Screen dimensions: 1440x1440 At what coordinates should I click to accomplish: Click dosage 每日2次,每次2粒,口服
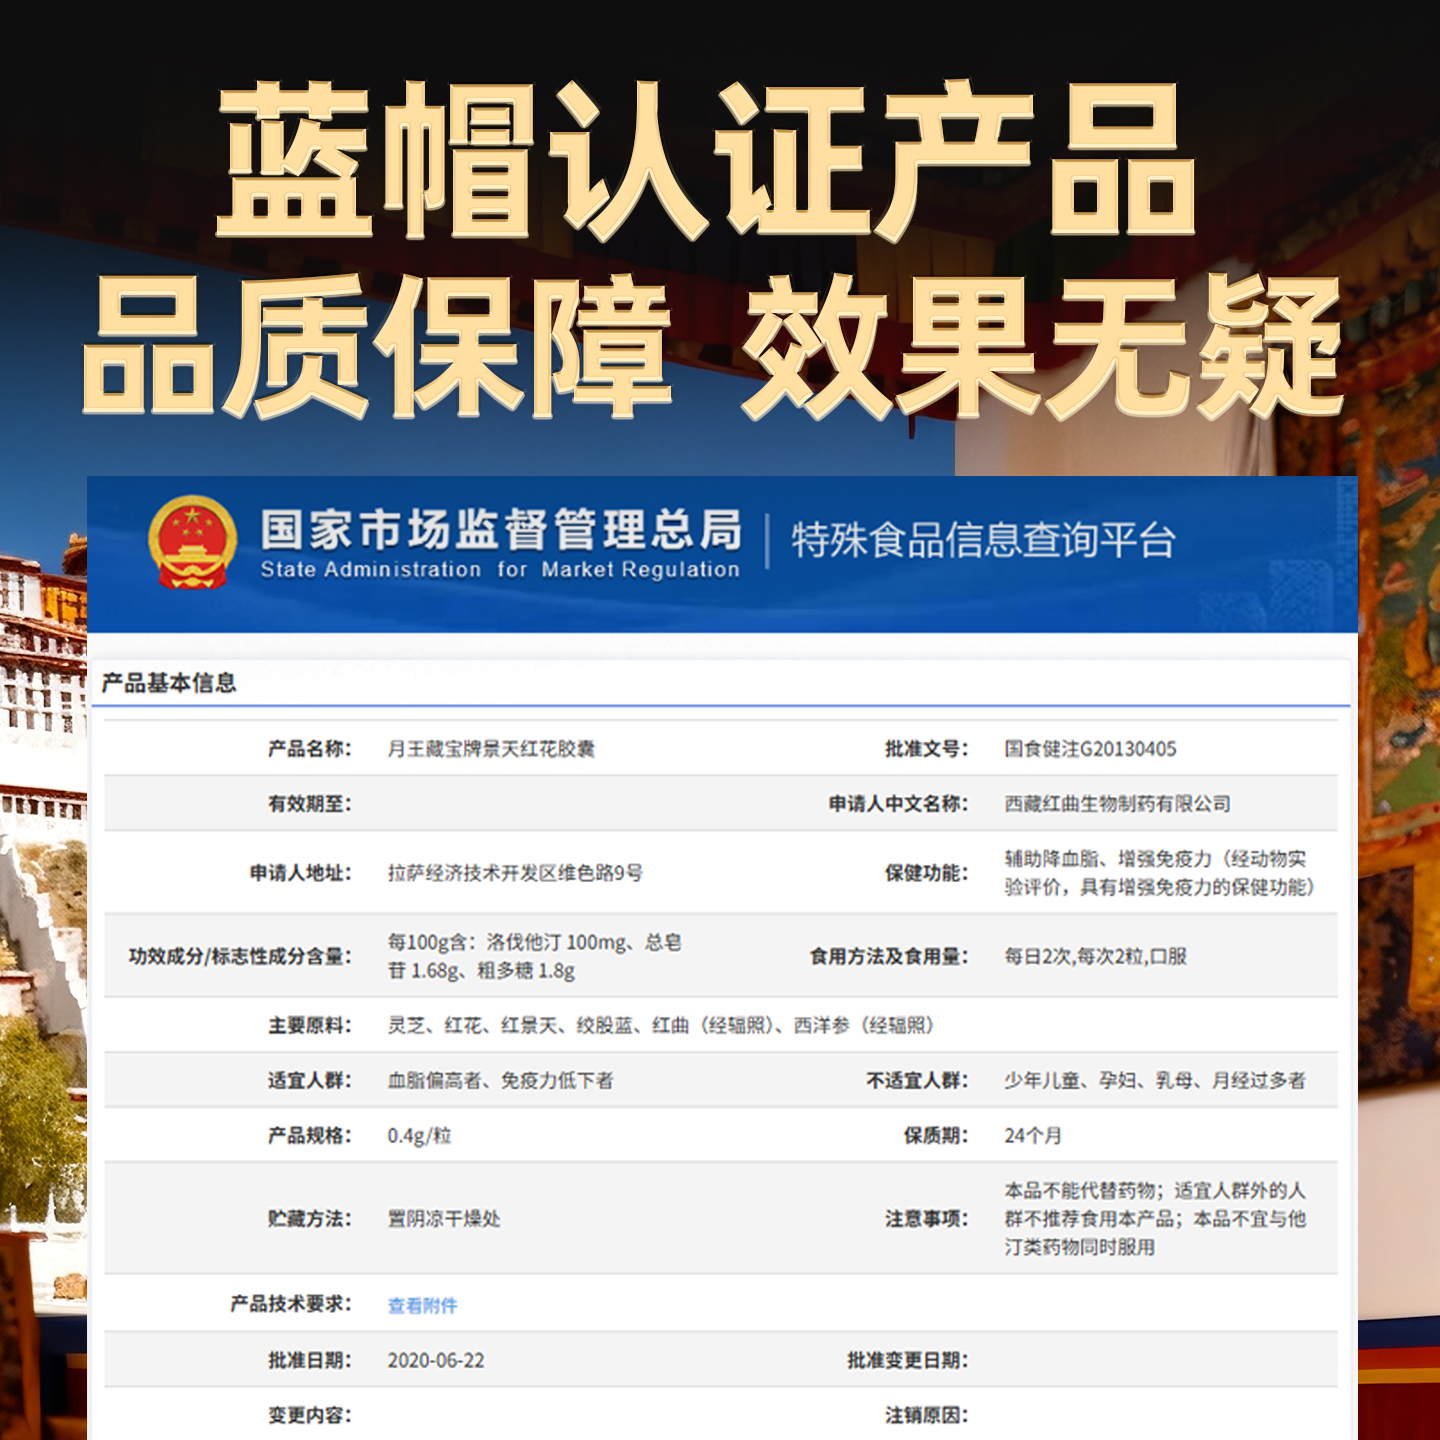coord(1095,956)
